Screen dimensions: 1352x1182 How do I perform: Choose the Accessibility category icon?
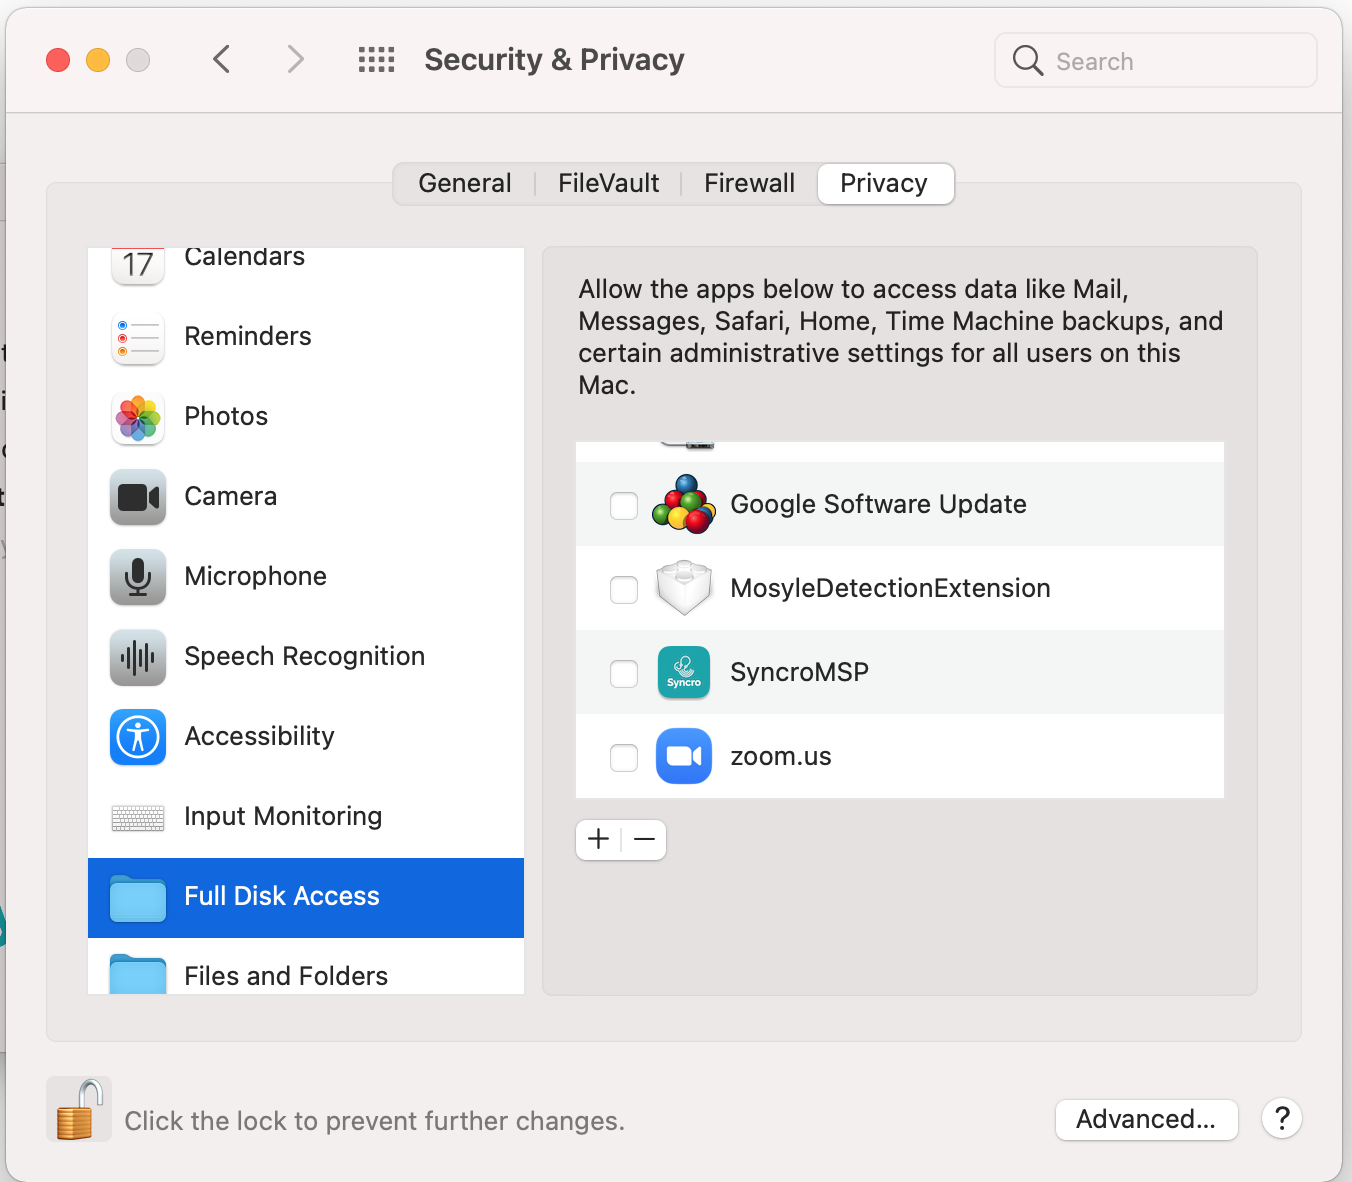click(x=138, y=737)
